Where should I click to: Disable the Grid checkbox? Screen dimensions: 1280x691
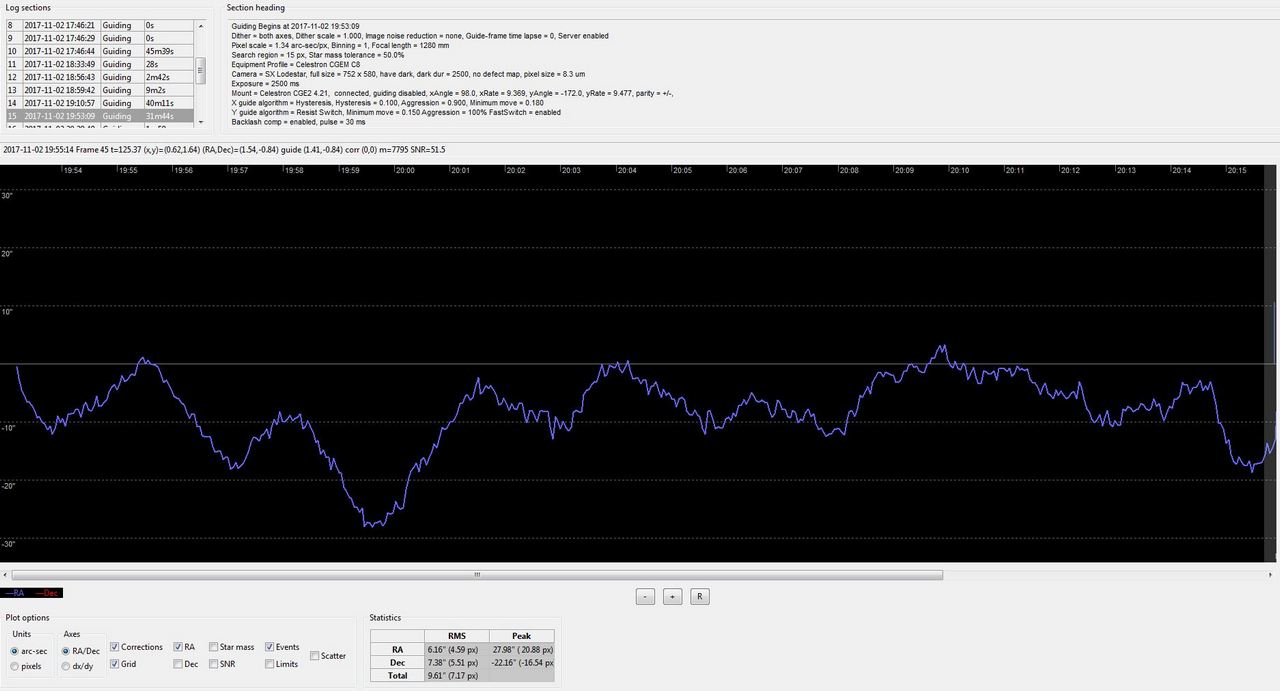tap(115, 664)
